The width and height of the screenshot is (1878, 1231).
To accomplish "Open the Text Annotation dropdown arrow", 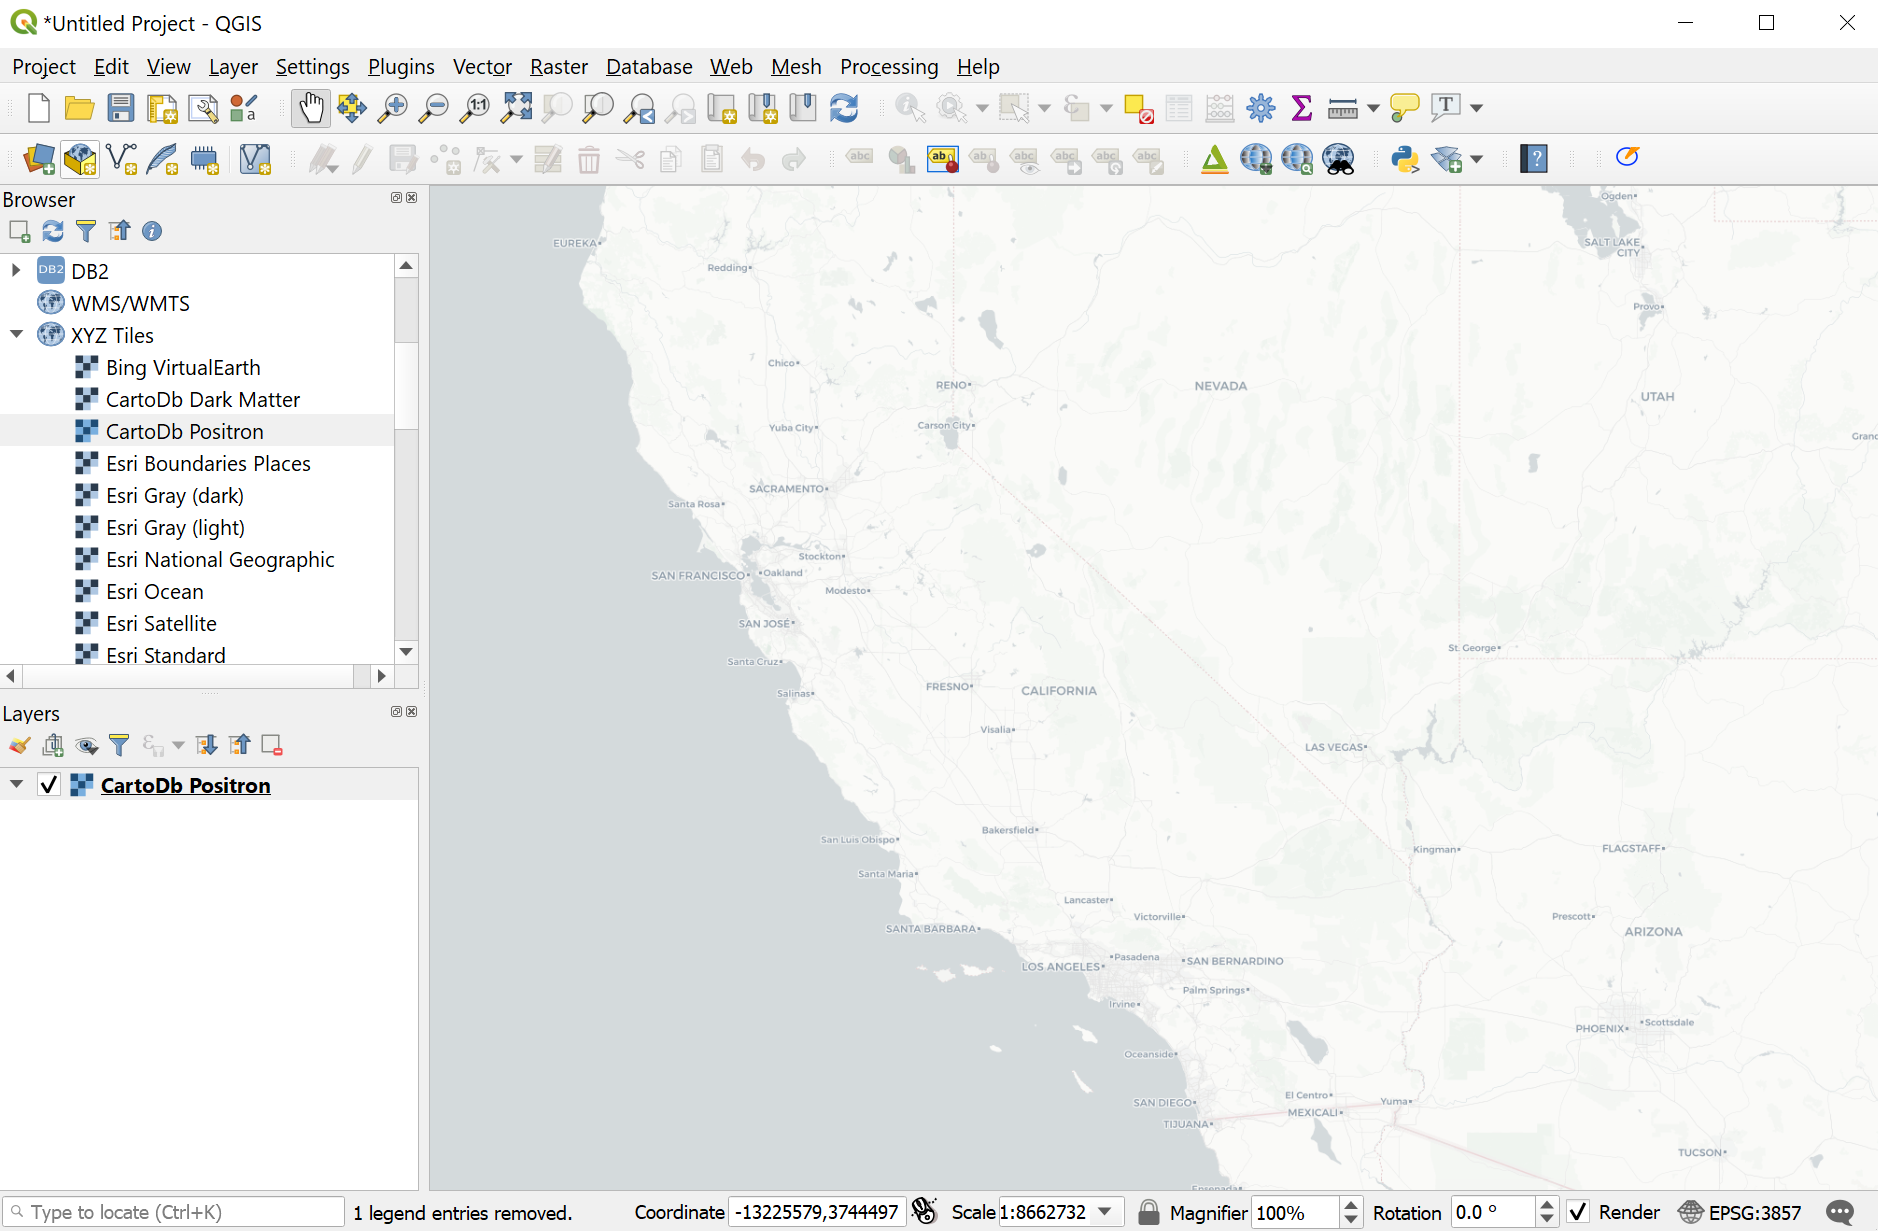I will [1476, 108].
